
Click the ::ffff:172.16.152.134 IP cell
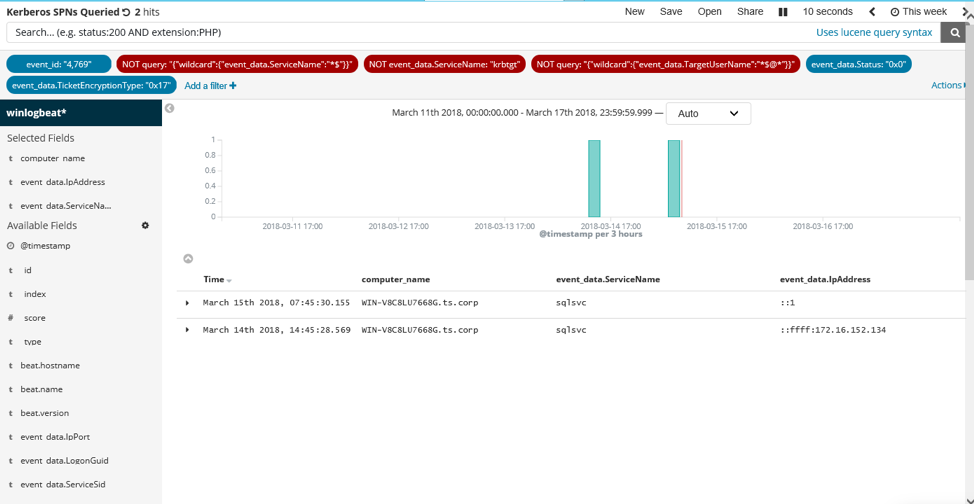tap(832, 330)
